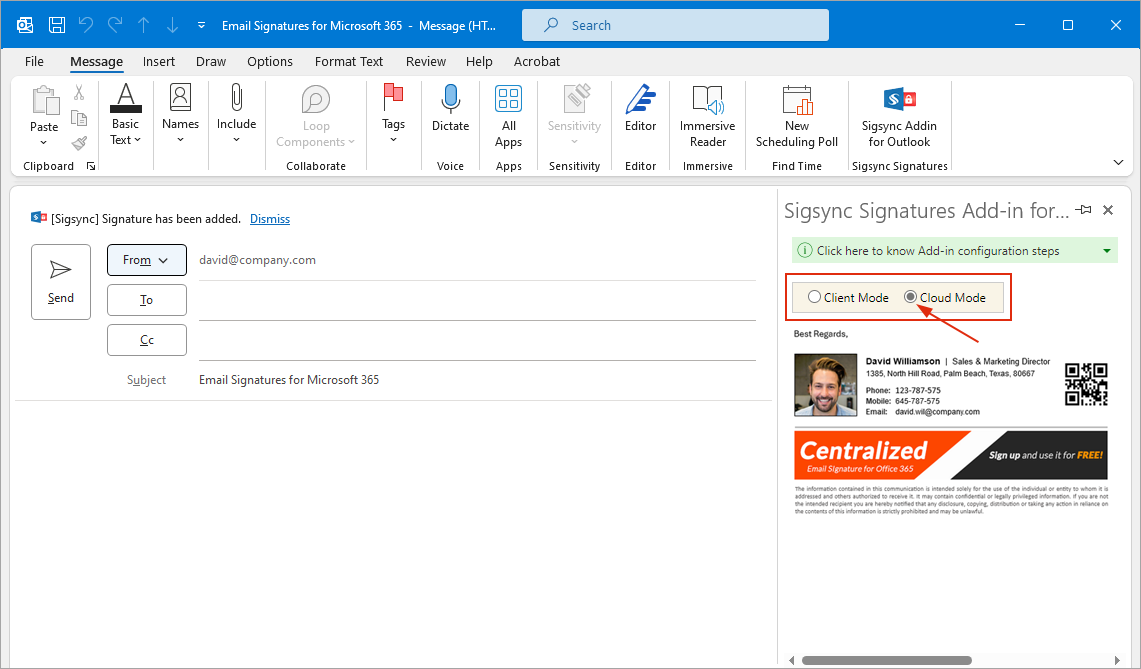
Task: Launch the Sigsync Addin for Outlook
Action: click(x=899, y=116)
